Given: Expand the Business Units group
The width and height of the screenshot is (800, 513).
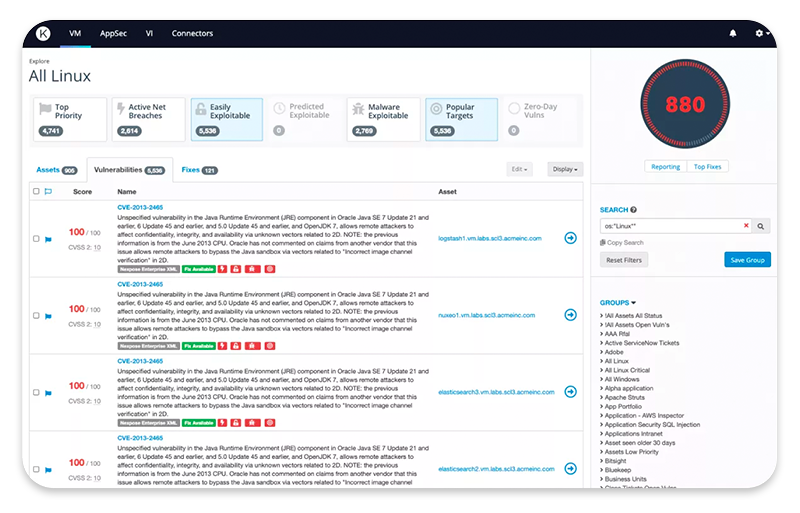Looking at the screenshot, I should pos(625,479).
